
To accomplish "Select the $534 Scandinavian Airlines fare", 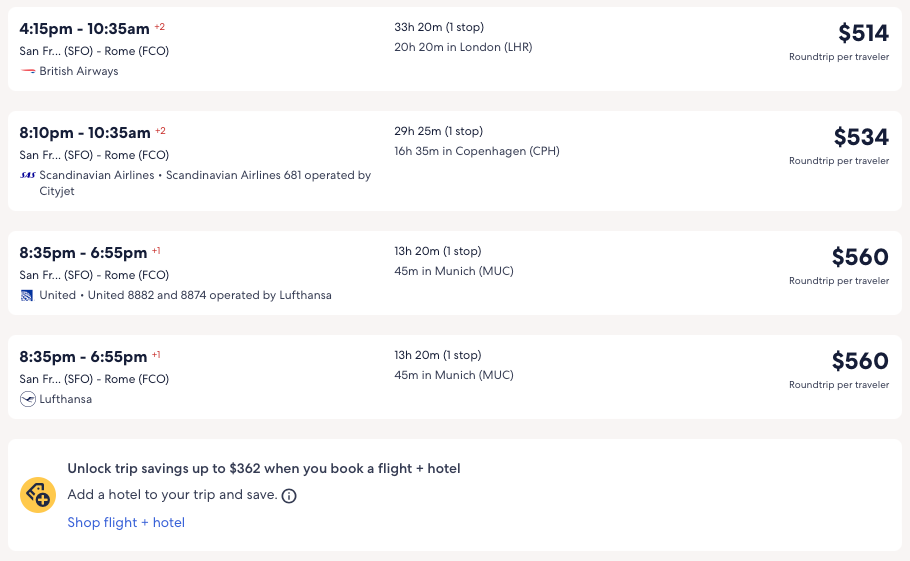I will [861, 137].
